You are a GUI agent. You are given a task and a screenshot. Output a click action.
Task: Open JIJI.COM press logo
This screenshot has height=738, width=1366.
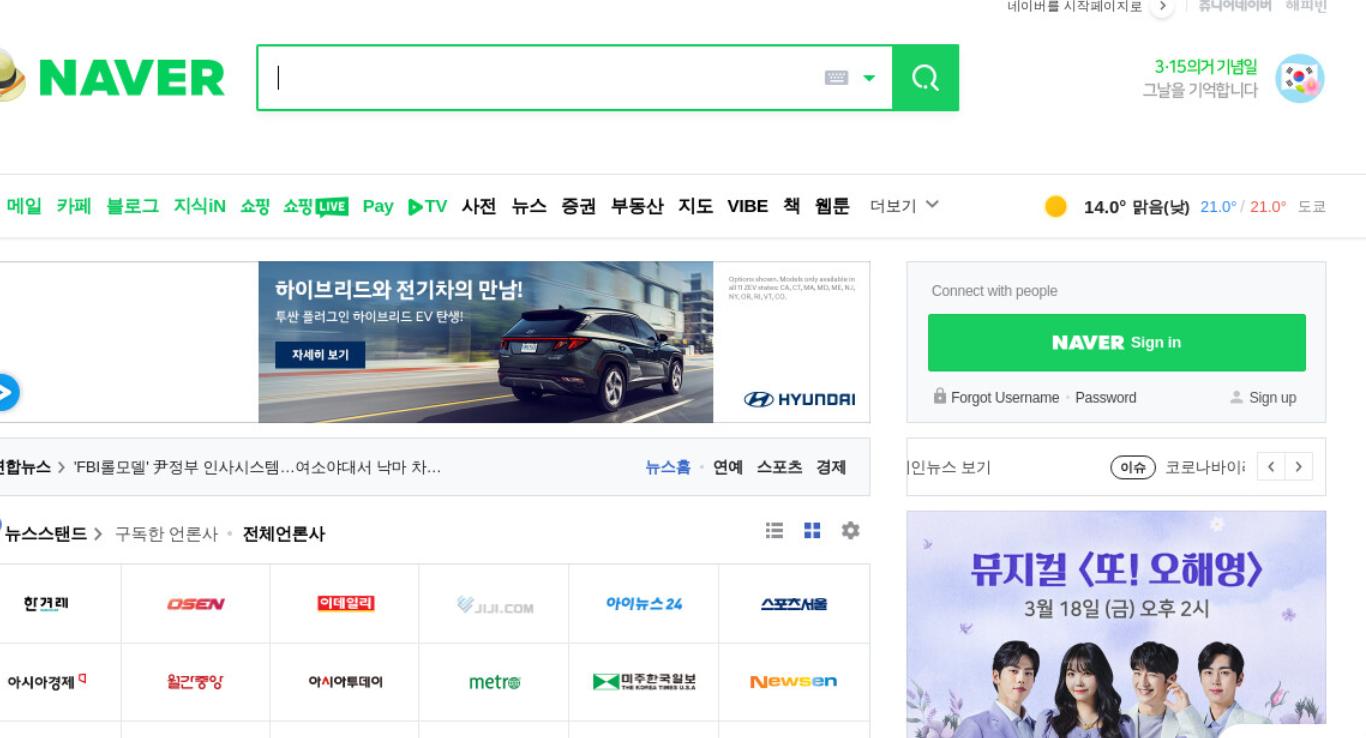tap(494, 604)
